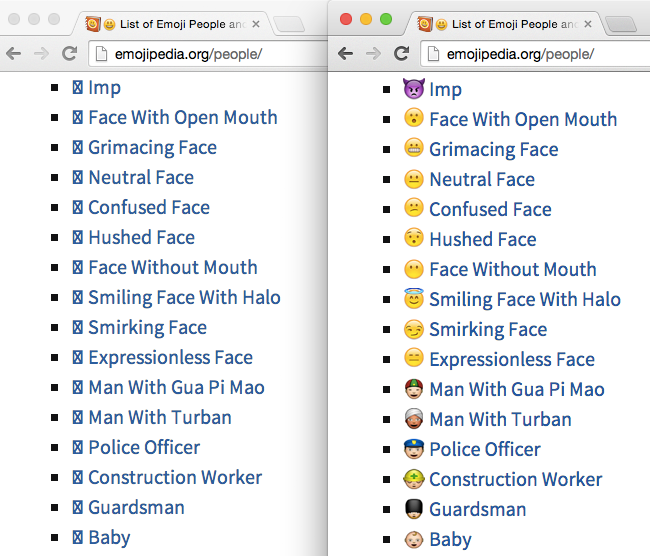
Task: Click the Smiling Face With Halo emoji icon
Action: click(414, 298)
